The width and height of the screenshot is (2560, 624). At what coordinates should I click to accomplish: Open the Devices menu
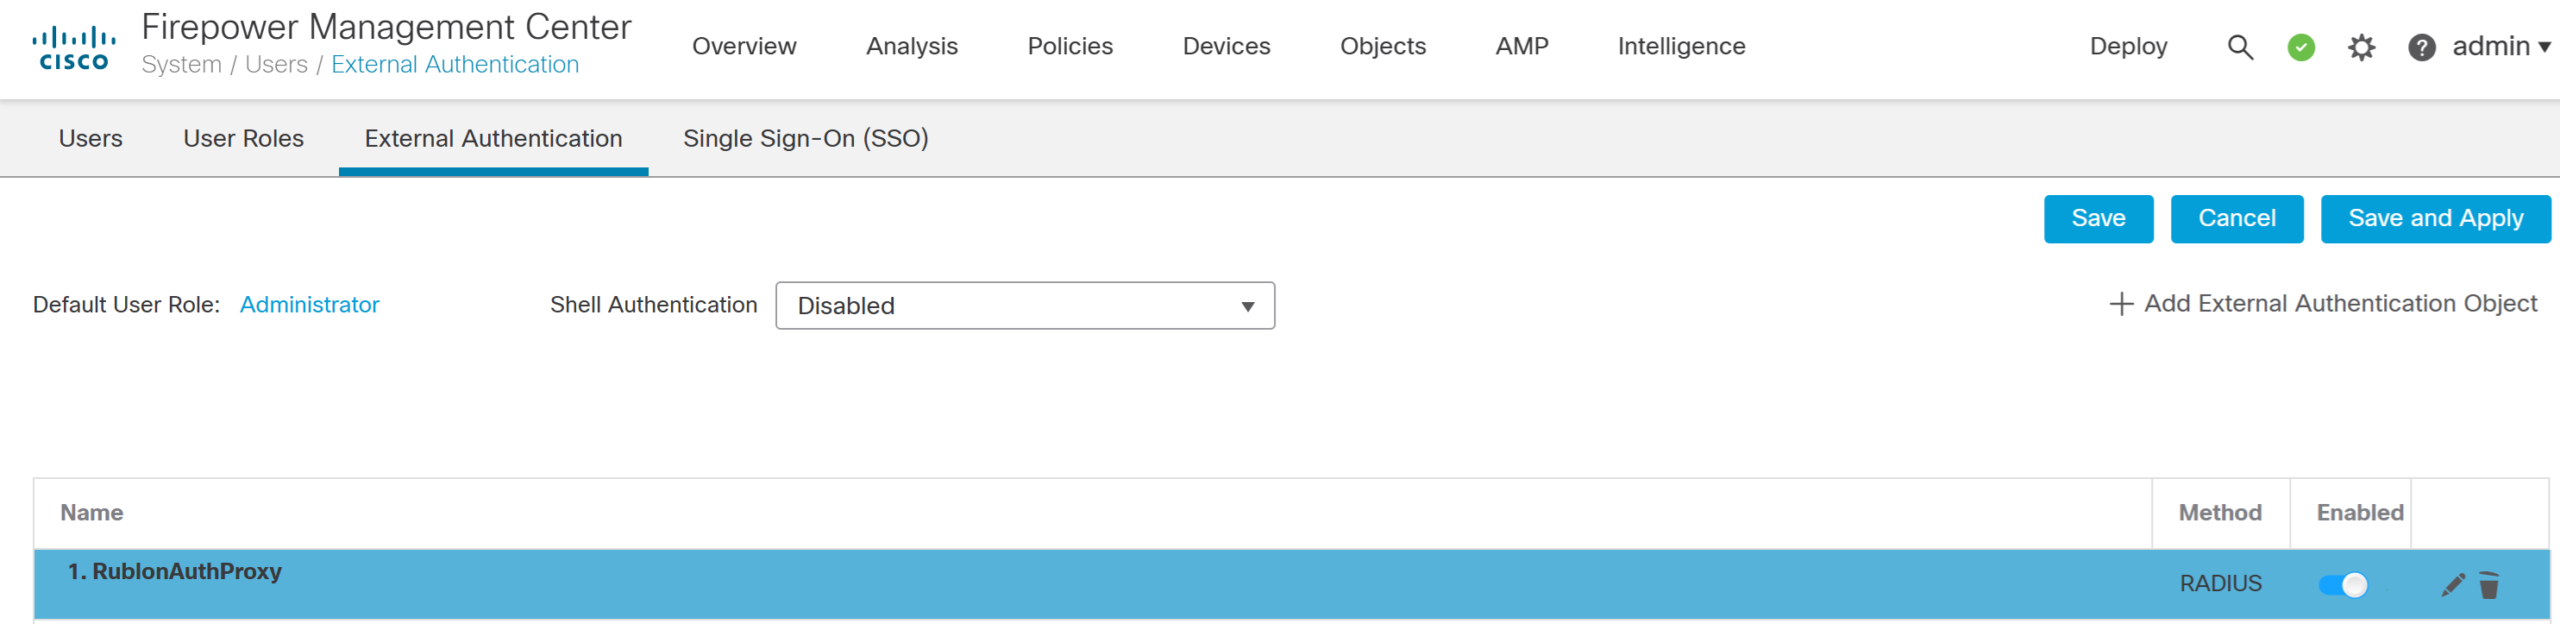pyautogui.click(x=1226, y=47)
